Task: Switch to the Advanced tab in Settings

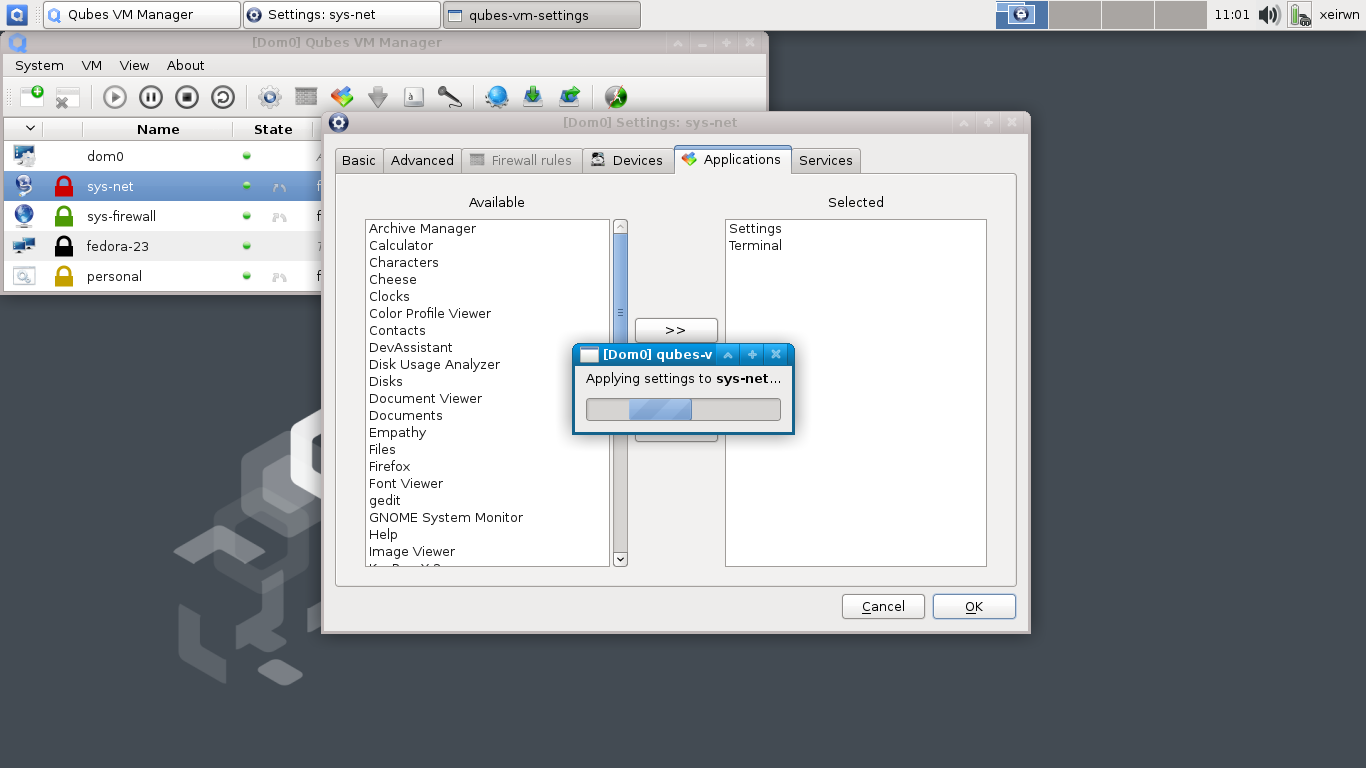Action: 422,160
